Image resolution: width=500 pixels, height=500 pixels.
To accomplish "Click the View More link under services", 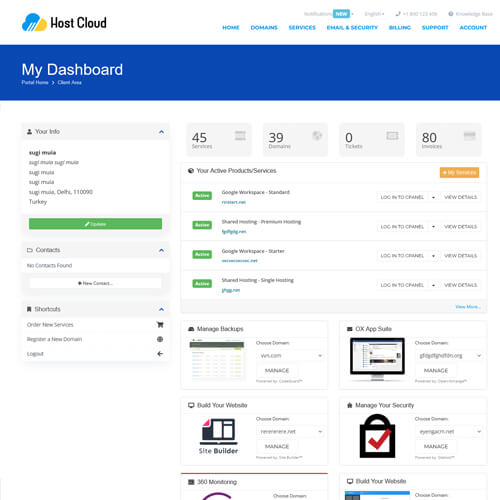I will (x=468, y=307).
